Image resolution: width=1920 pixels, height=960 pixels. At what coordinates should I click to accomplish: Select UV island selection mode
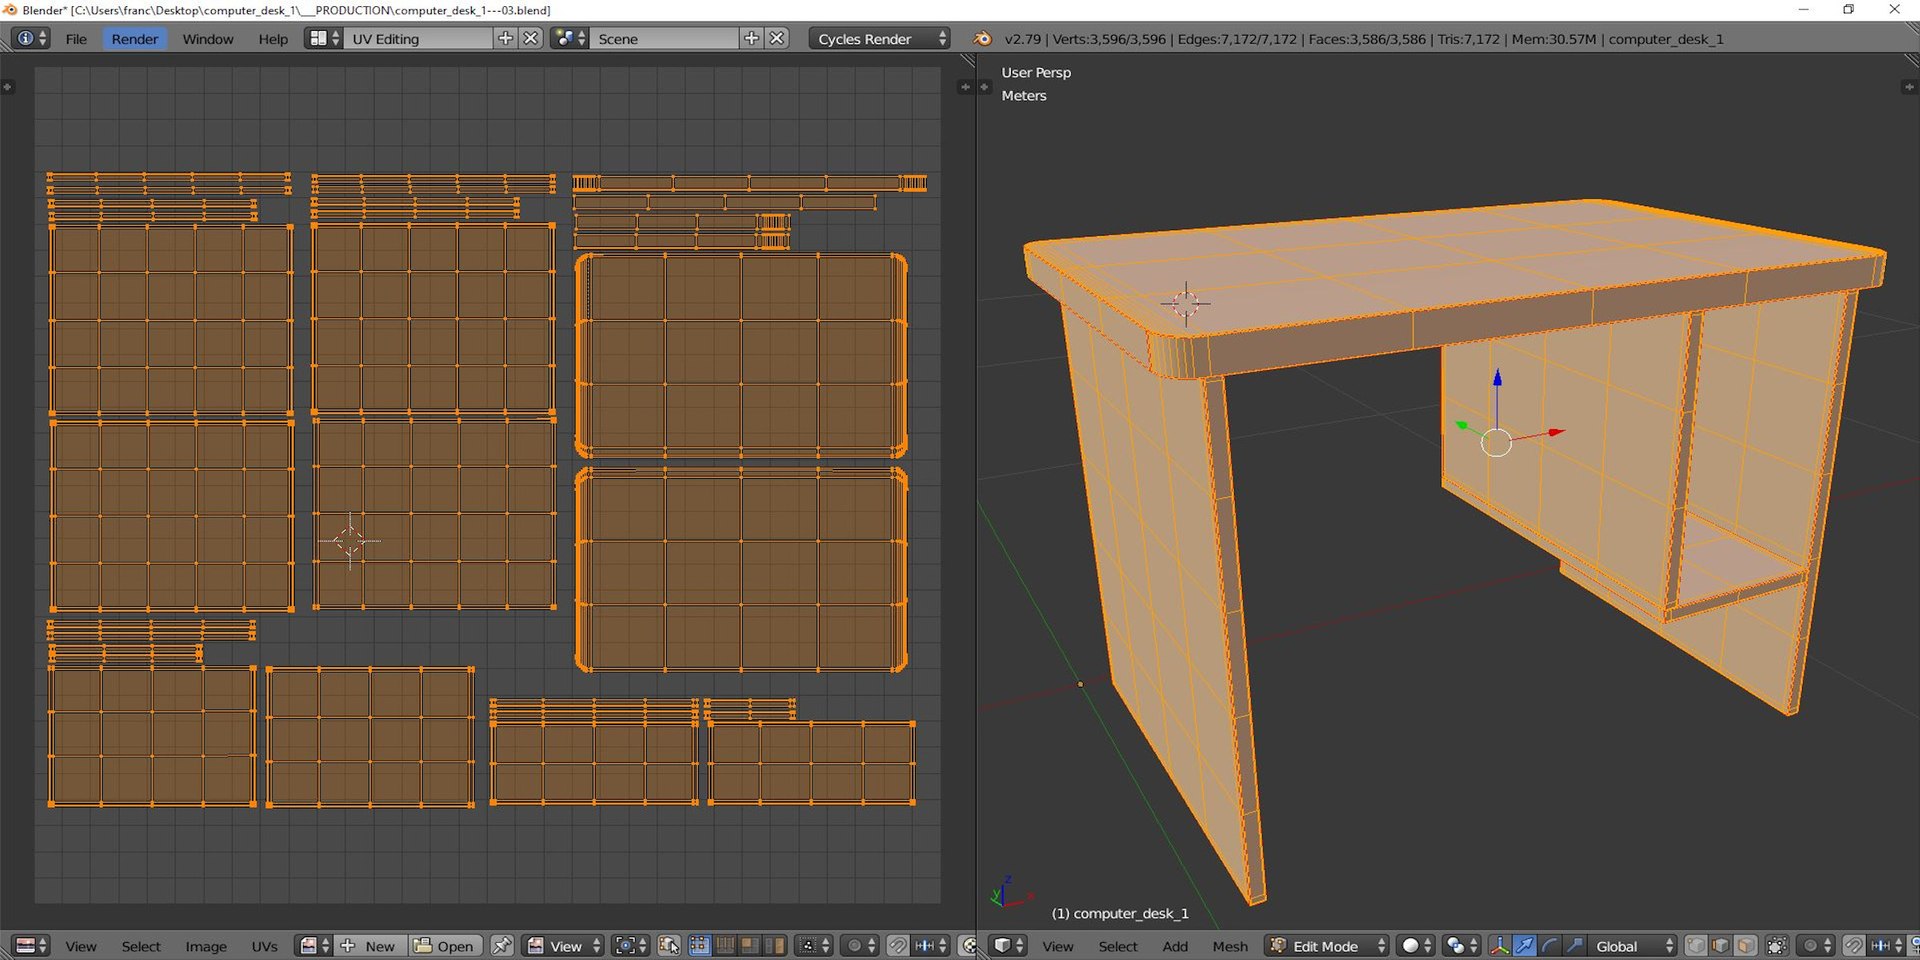pos(774,945)
